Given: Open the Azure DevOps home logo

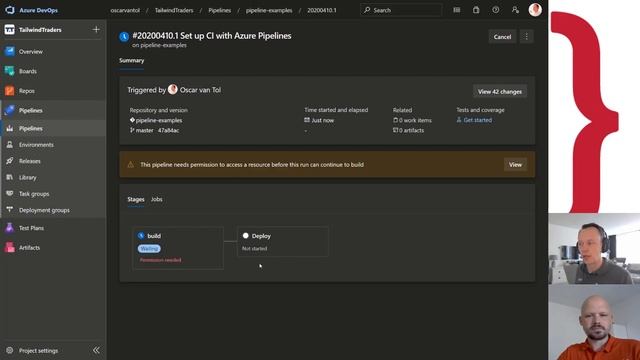Looking at the screenshot, I should tap(10, 10).
